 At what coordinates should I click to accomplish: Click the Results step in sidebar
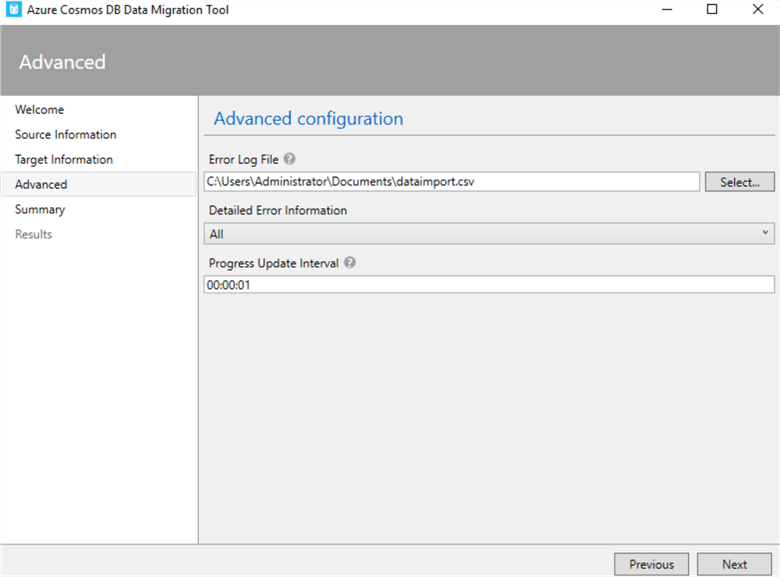(34, 235)
